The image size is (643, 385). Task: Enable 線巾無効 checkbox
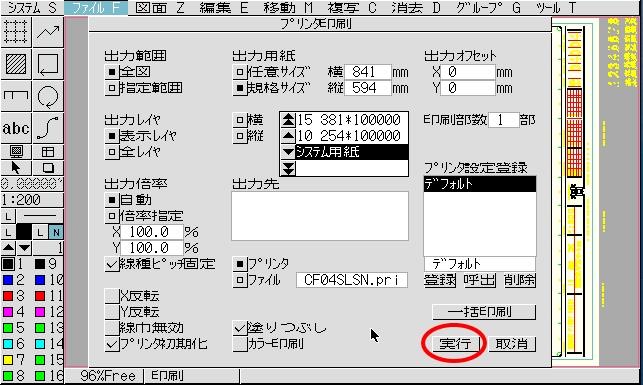click(x=112, y=328)
